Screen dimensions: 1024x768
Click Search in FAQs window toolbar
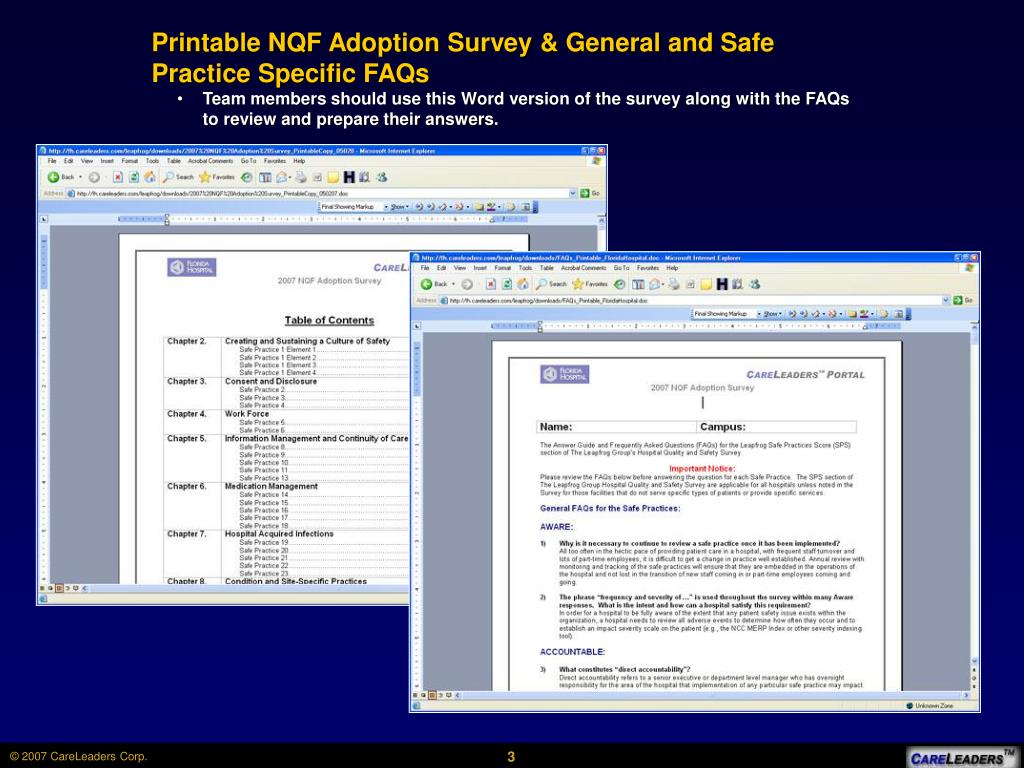click(551, 284)
